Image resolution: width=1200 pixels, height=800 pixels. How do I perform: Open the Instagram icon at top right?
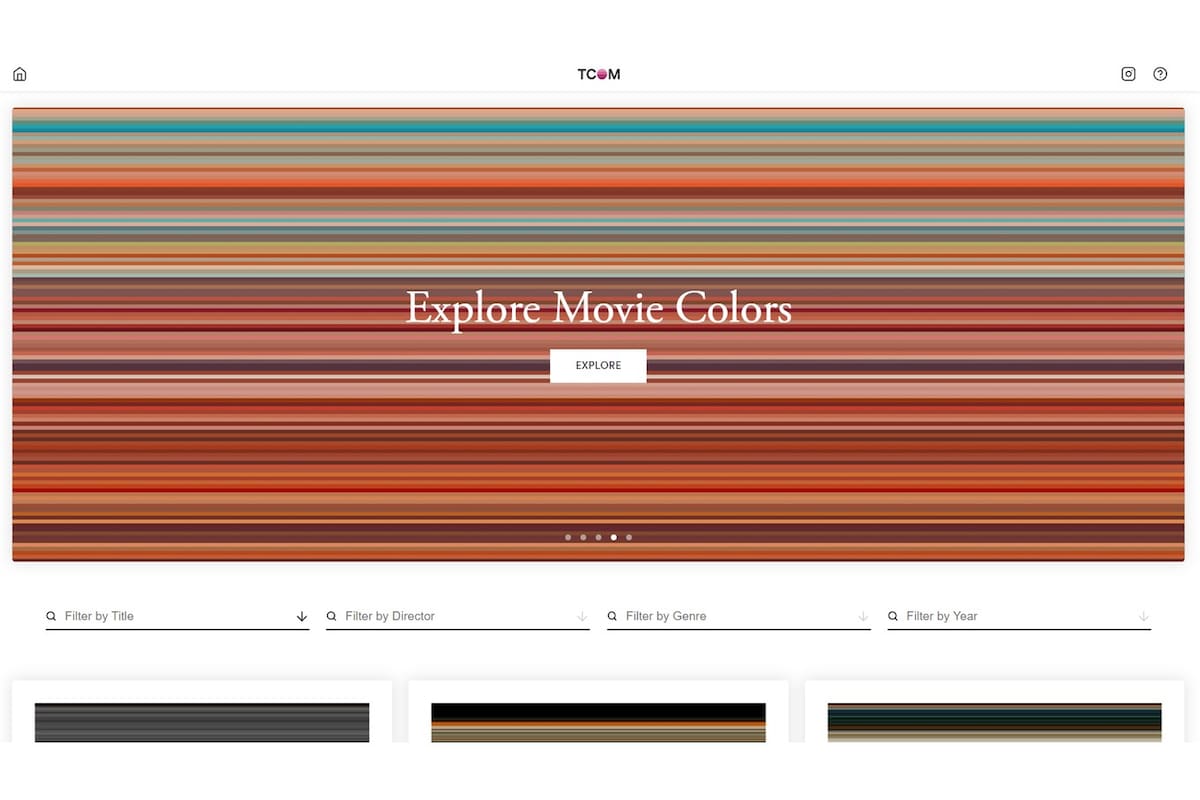pos(1128,73)
